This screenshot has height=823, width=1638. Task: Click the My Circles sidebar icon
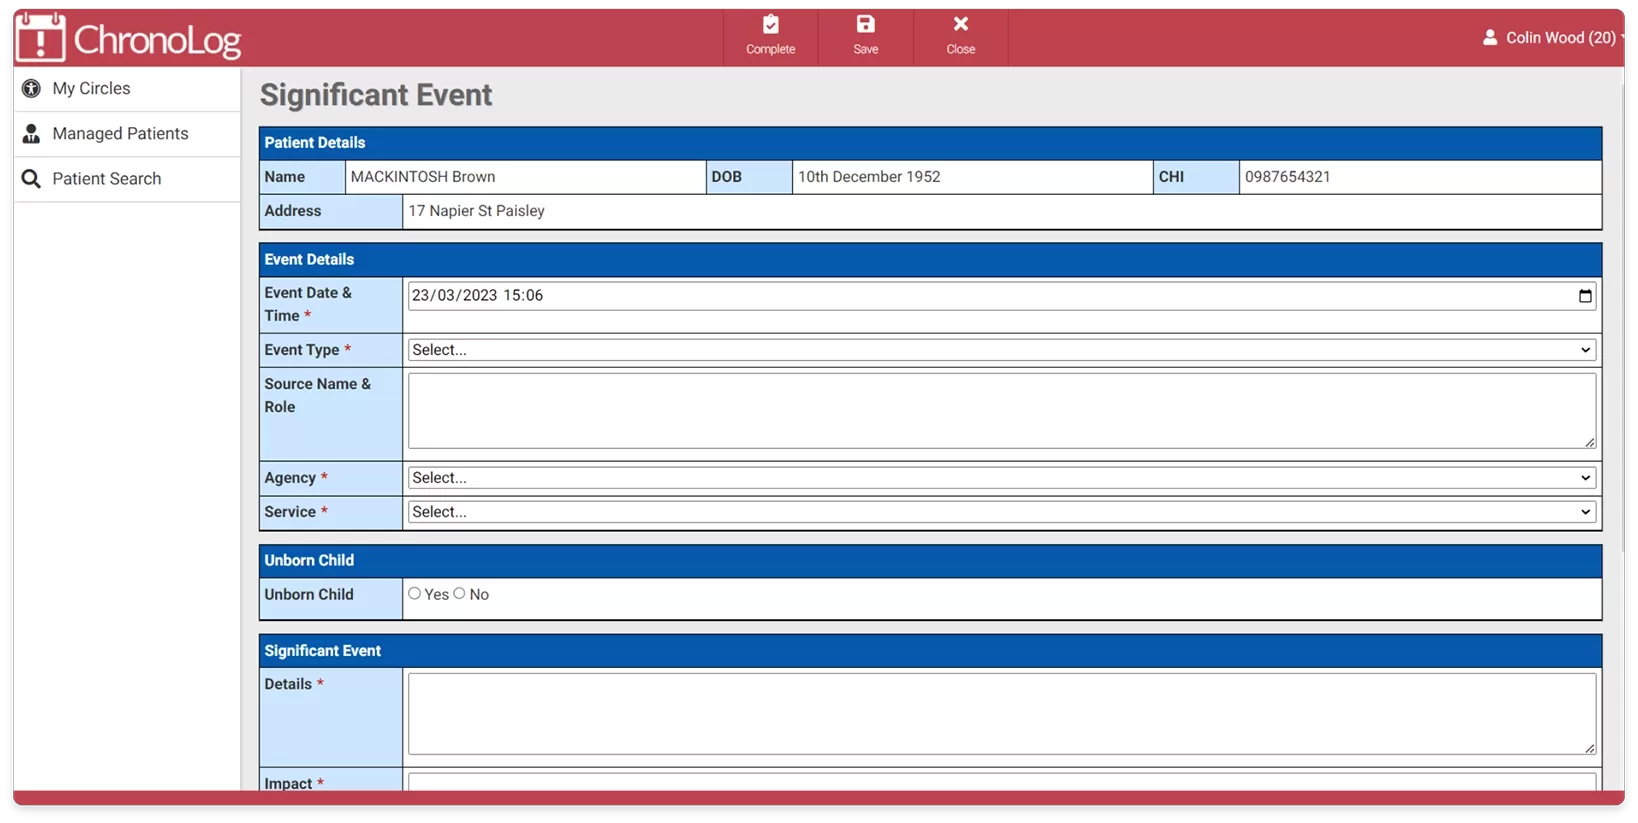(31, 89)
